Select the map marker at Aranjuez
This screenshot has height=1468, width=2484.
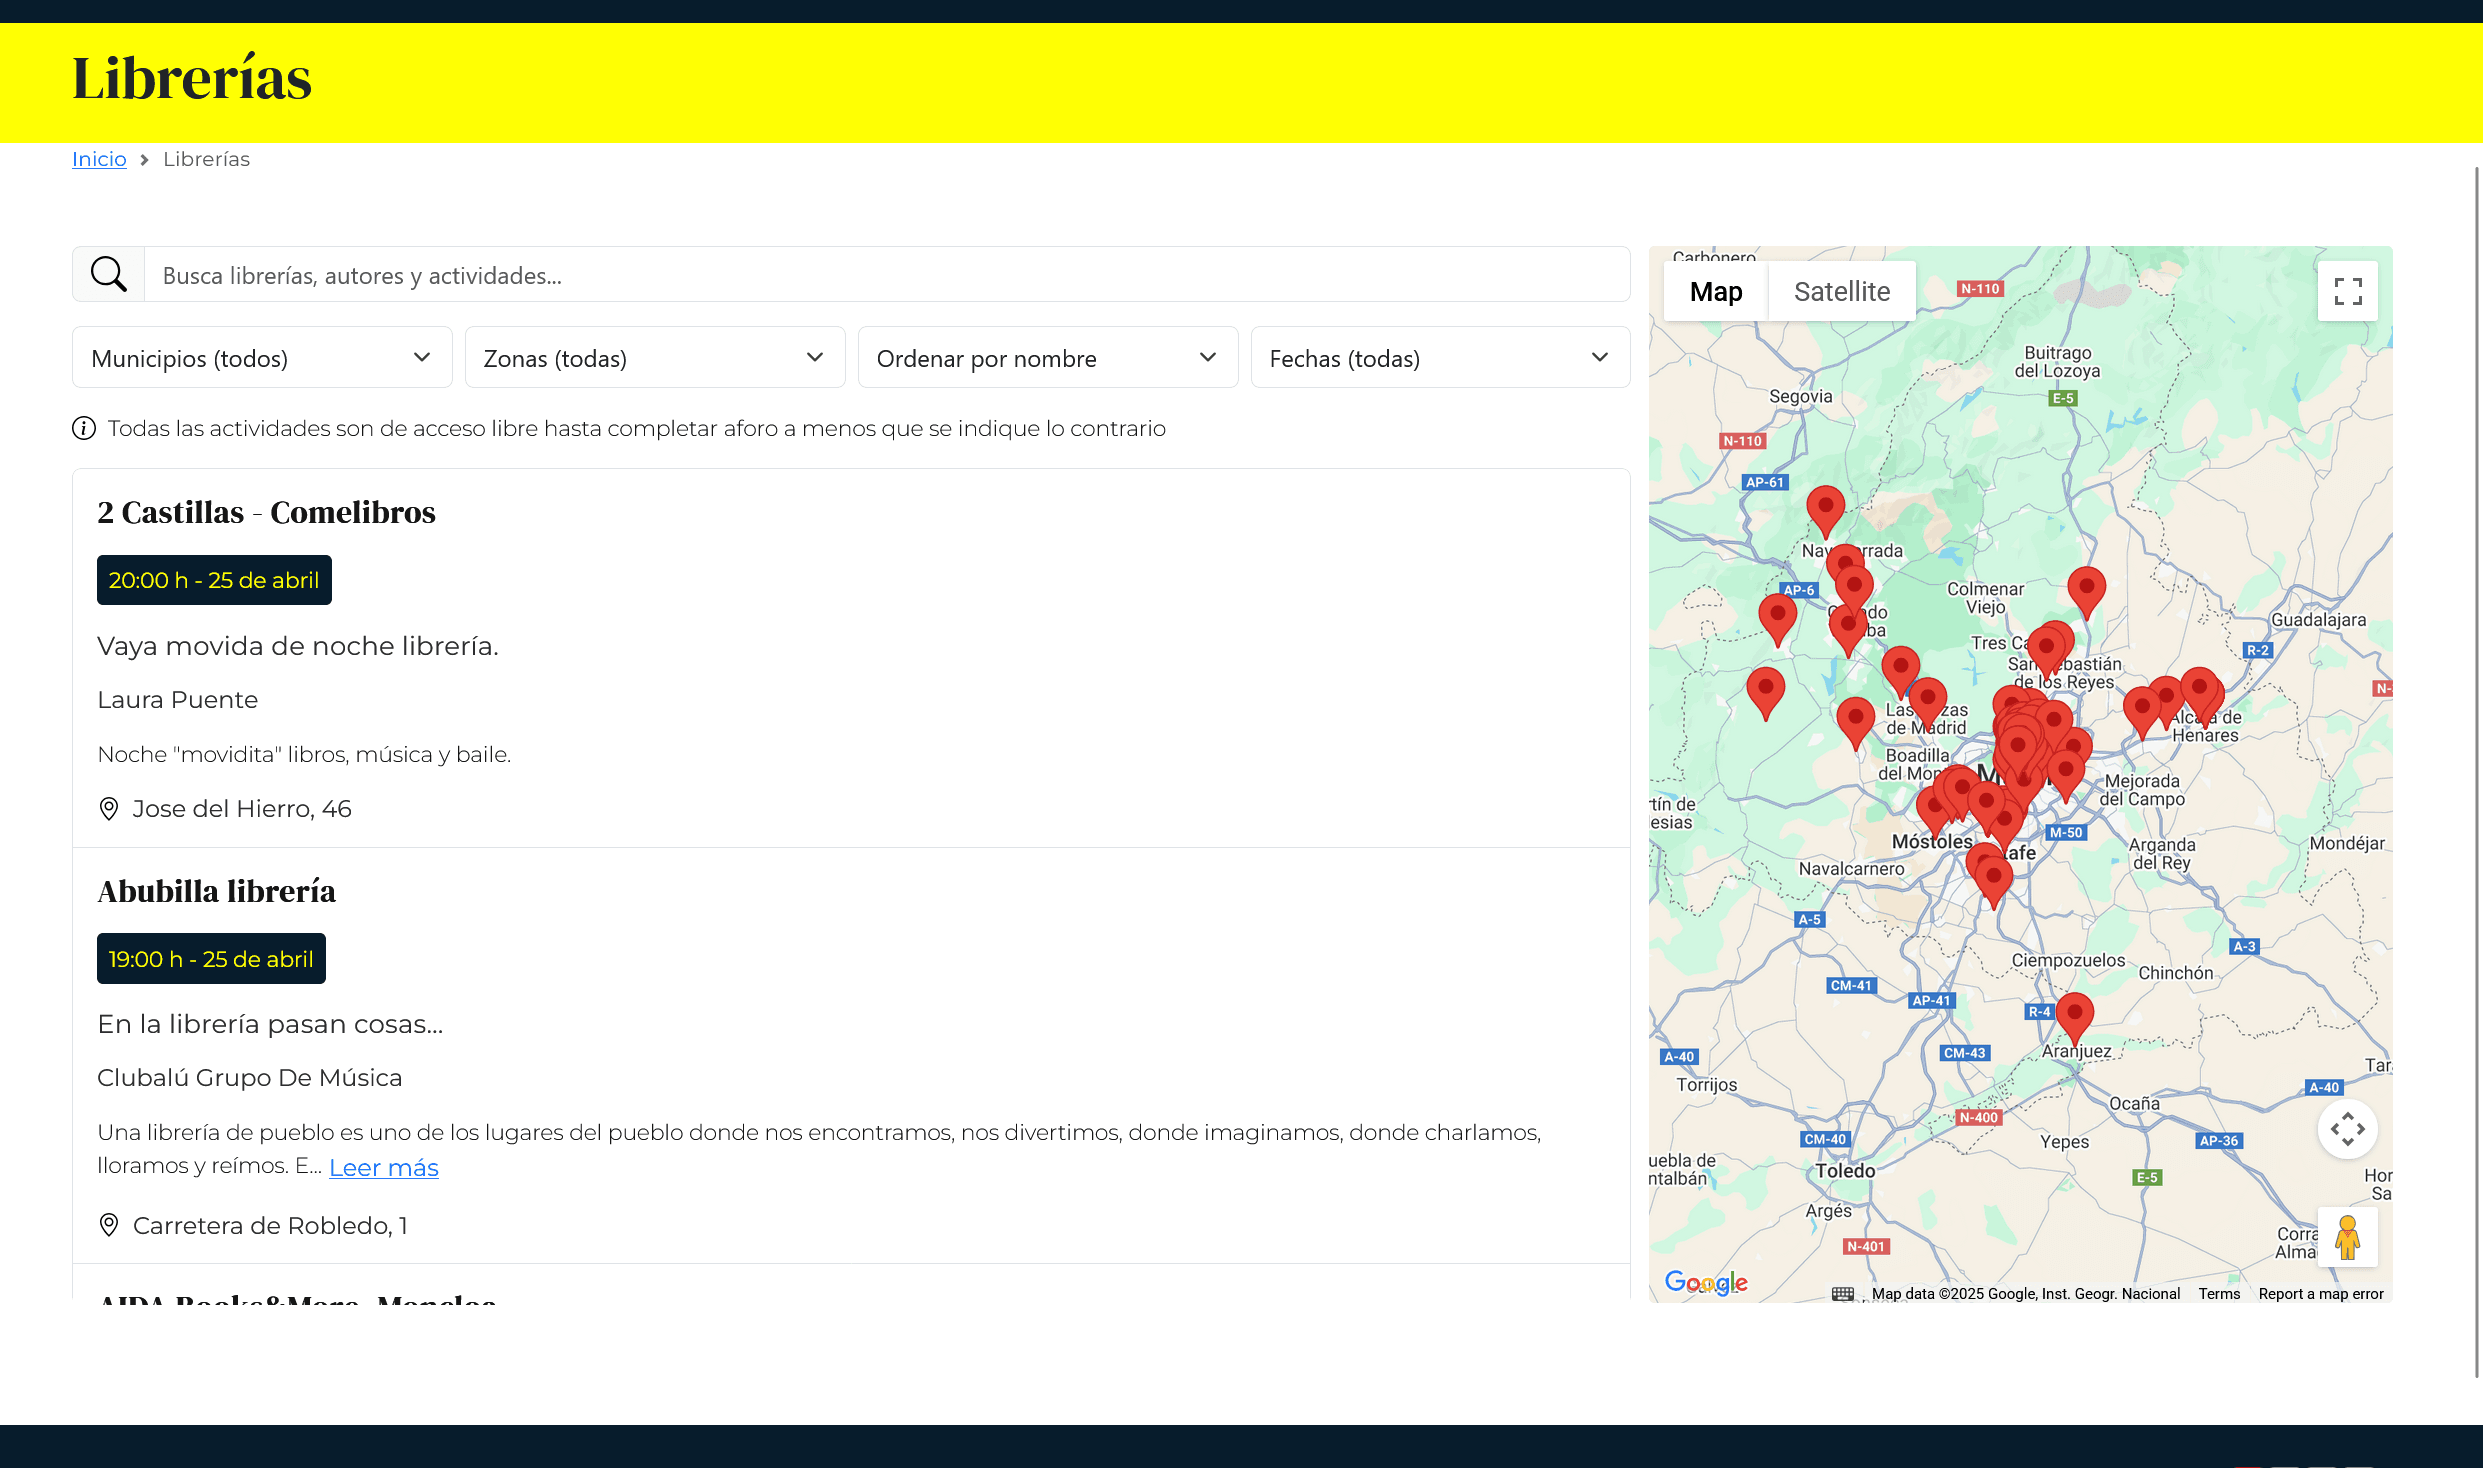point(2074,1015)
